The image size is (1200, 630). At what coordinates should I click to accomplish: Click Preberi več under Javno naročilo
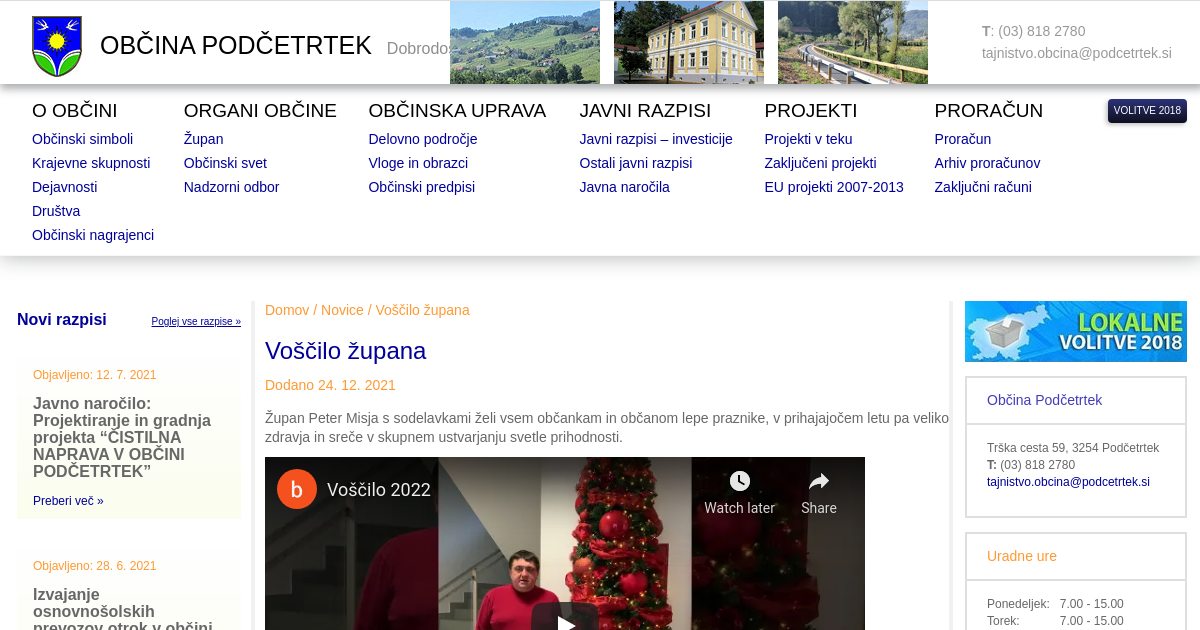coord(68,501)
